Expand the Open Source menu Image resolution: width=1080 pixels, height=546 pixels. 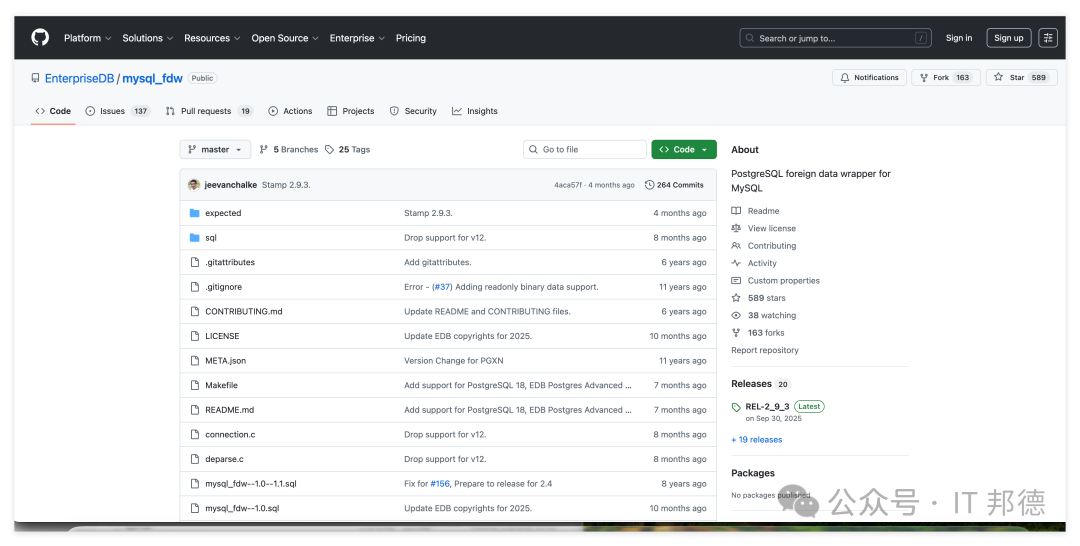[284, 38]
